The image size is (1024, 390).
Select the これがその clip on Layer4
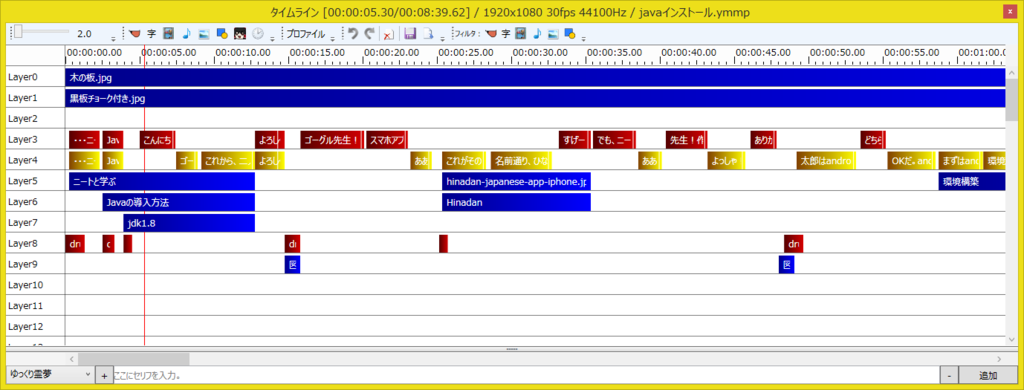(x=464, y=161)
